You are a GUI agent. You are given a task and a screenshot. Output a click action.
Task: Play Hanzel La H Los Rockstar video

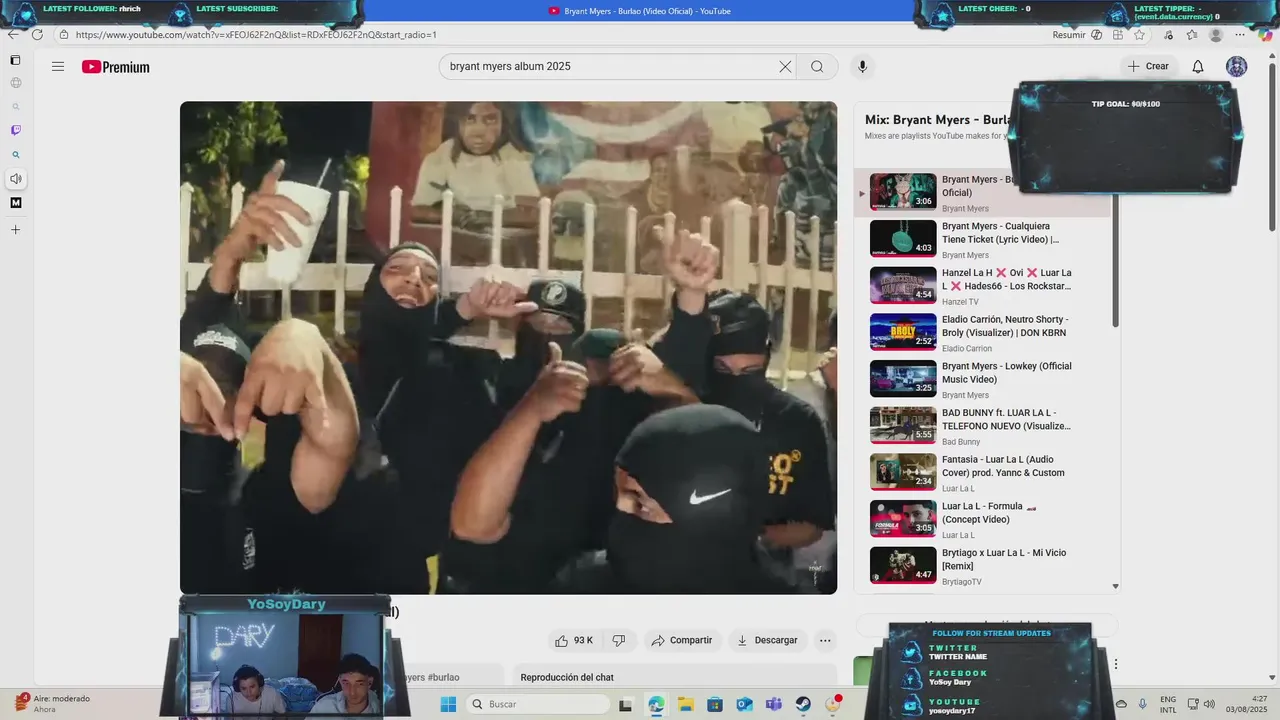(x=982, y=287)
